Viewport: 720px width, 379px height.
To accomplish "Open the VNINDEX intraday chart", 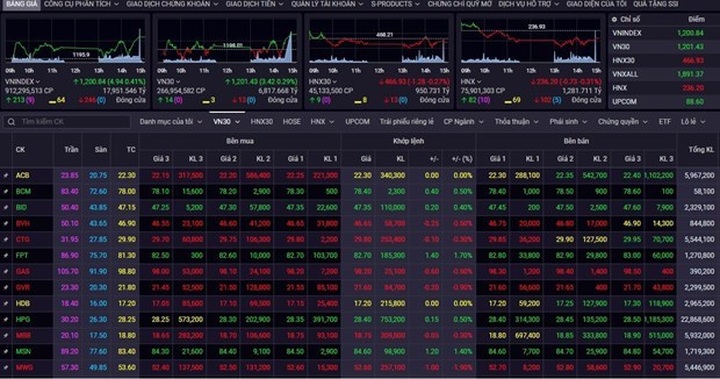I will pyautogui.click(x=76, y=41).
